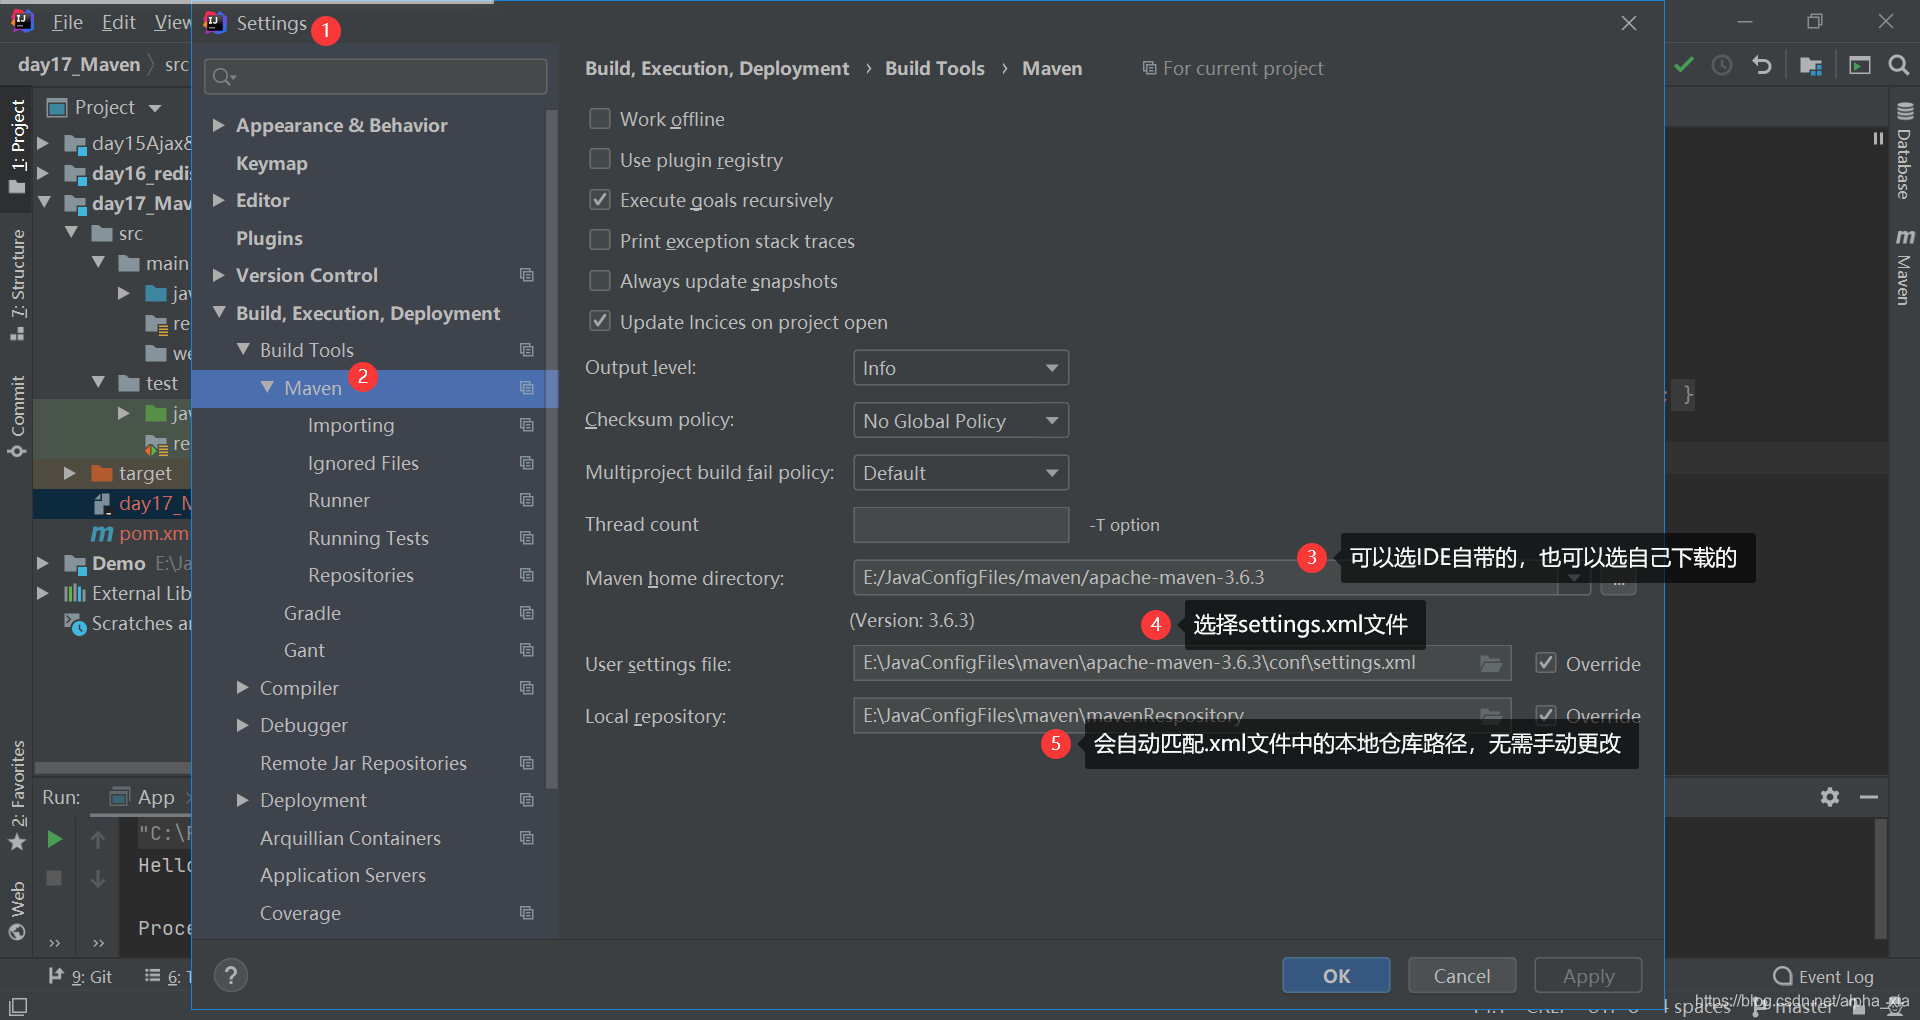This screenshot has width=1920, height=1020.
Task: Expand Appearance & Behavior section
Action: [x=219, y=125]
